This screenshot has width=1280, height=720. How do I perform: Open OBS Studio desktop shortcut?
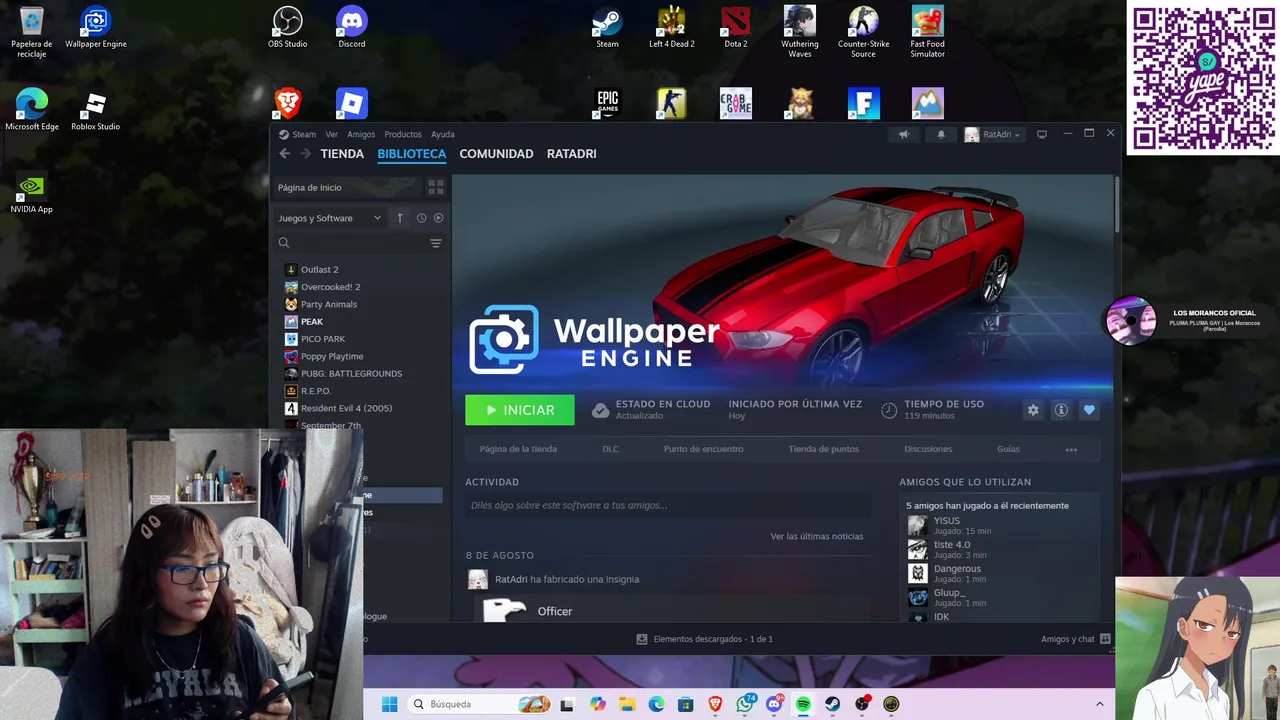(x=288, y=28)
